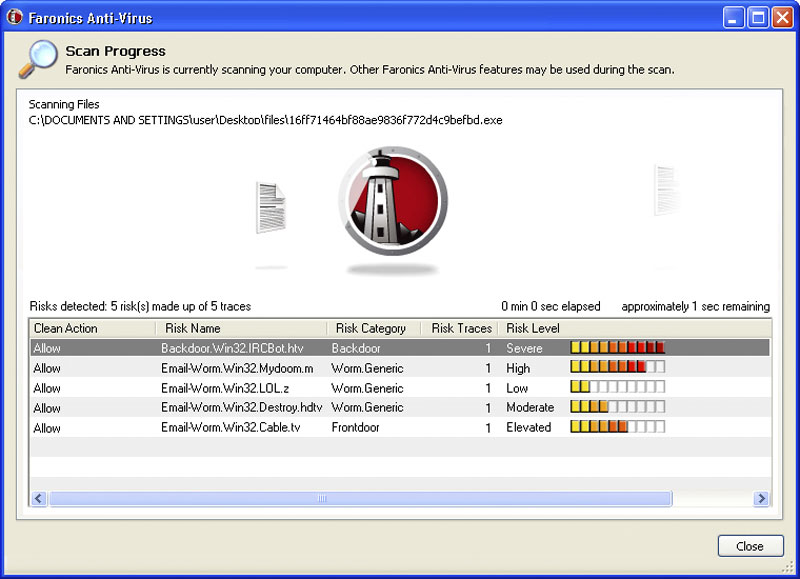The image size is (800, 579).
Task: Click the document icon left of lighthouse
Action: [x=271, y=208]
